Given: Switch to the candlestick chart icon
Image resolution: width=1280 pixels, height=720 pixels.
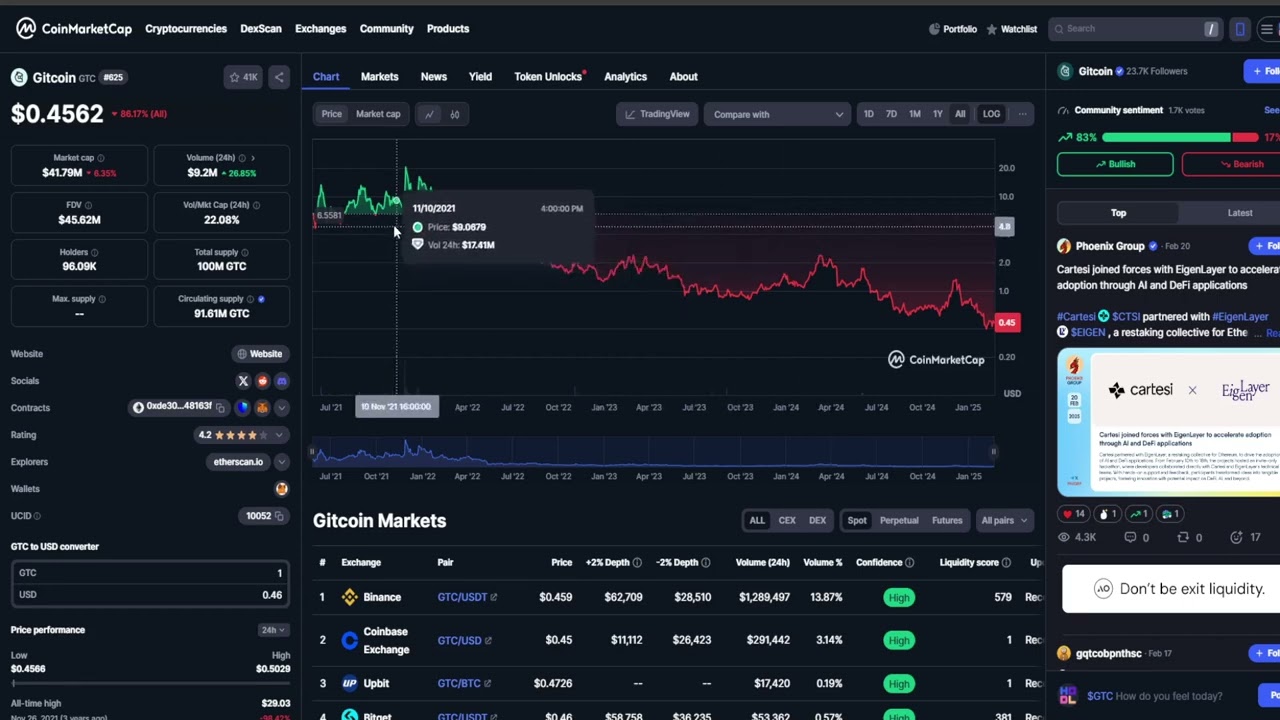Looking at the screenshot, I should click(x=454, y=114).
